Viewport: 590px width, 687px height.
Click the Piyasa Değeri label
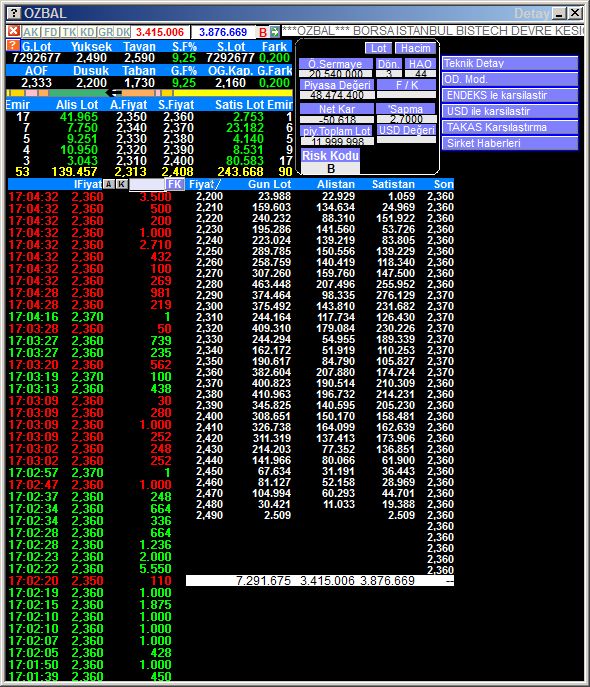coord(337,85)
